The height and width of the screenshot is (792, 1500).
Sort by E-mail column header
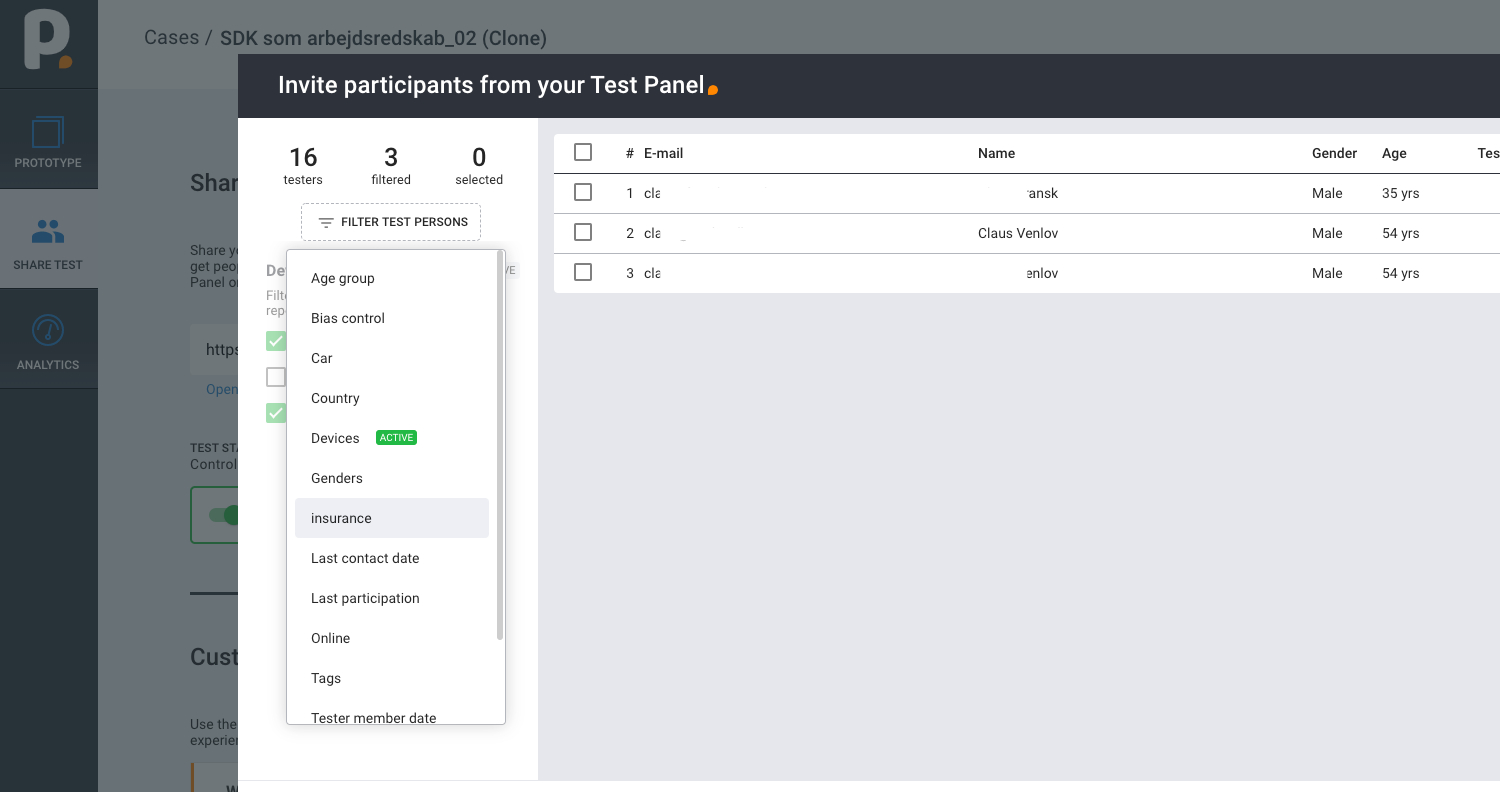[663, 153]
